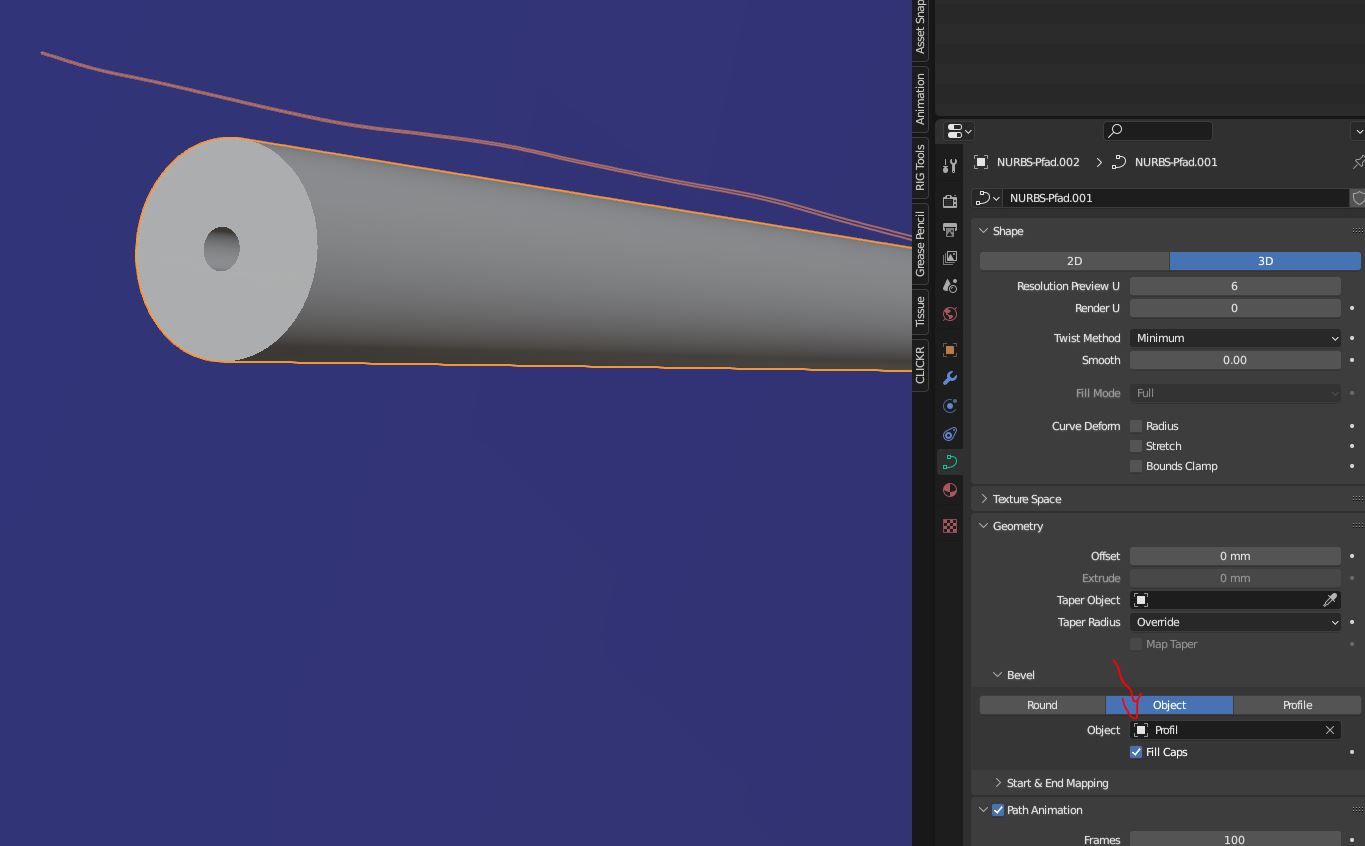The width and height of the screenshot is (1365, 846).
Task: Open the View Layer properties tab
Action: [x=950, y=258]
